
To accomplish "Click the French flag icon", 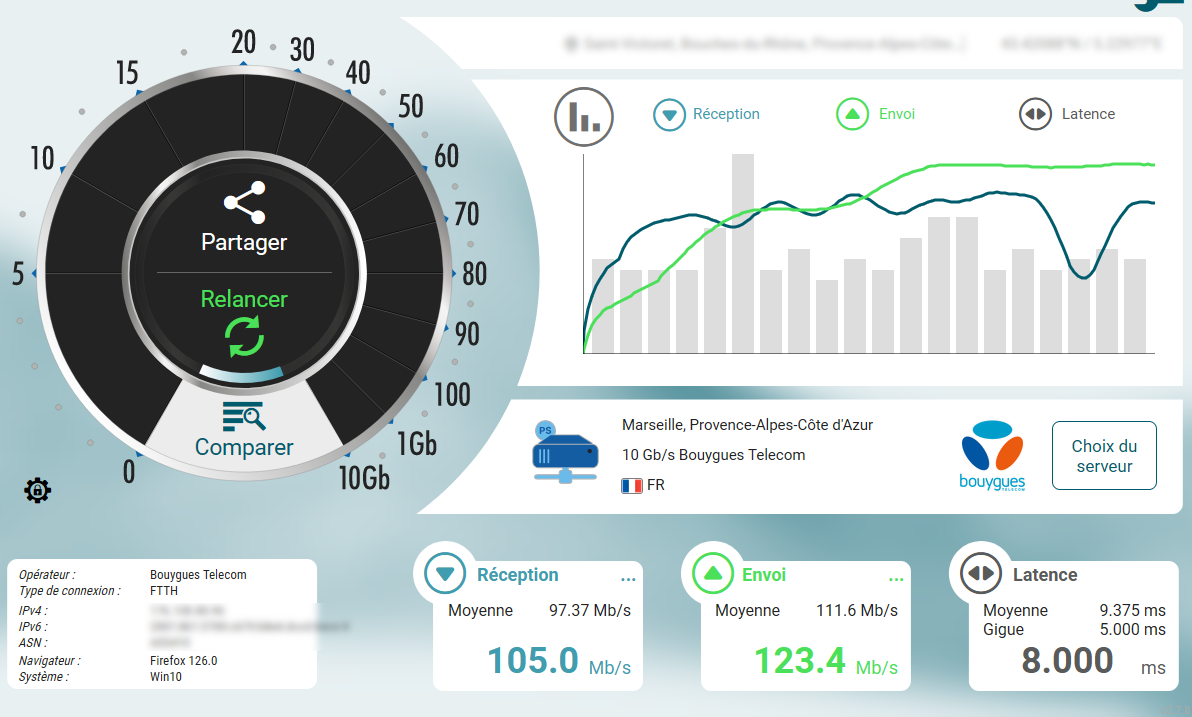I will click(x=631, y=485).
